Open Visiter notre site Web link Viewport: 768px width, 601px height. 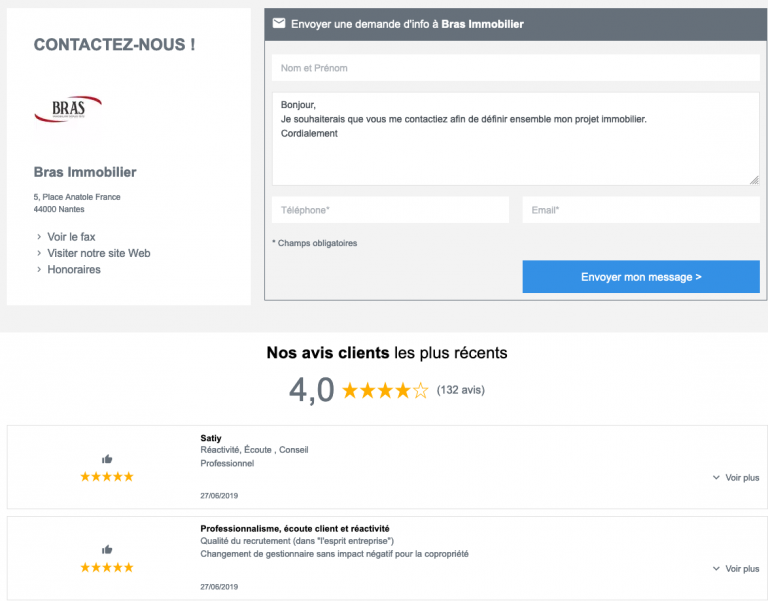pos(98,253)
